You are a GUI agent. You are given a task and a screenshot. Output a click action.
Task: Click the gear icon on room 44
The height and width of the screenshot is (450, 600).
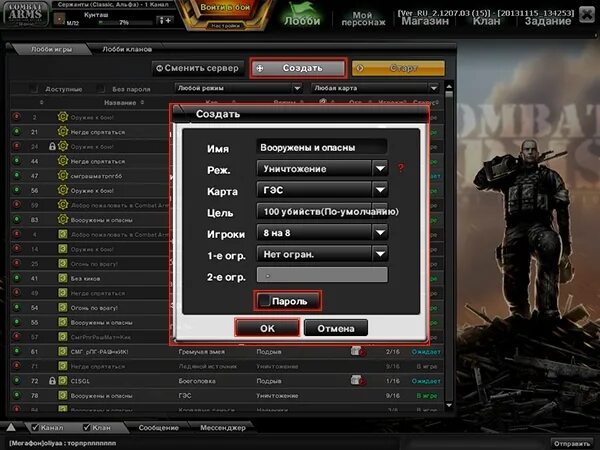click(x=63, y=161)
